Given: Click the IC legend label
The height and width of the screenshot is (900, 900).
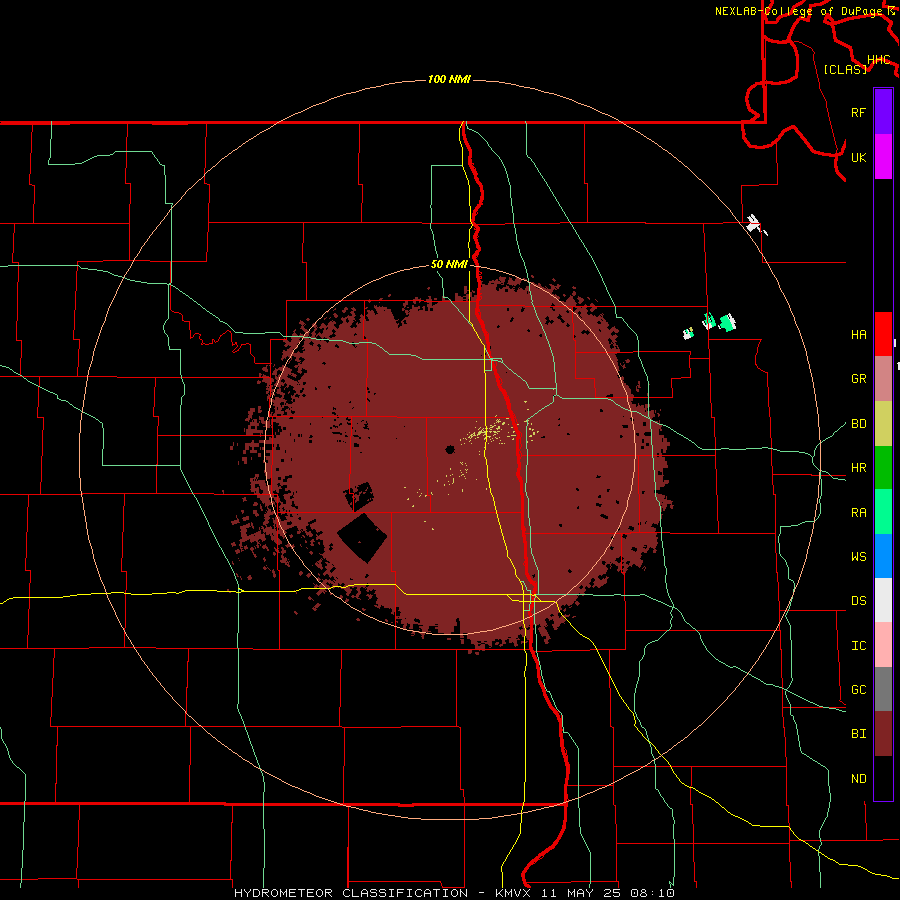Looking at the screenshot, I should tap(858, 645).
